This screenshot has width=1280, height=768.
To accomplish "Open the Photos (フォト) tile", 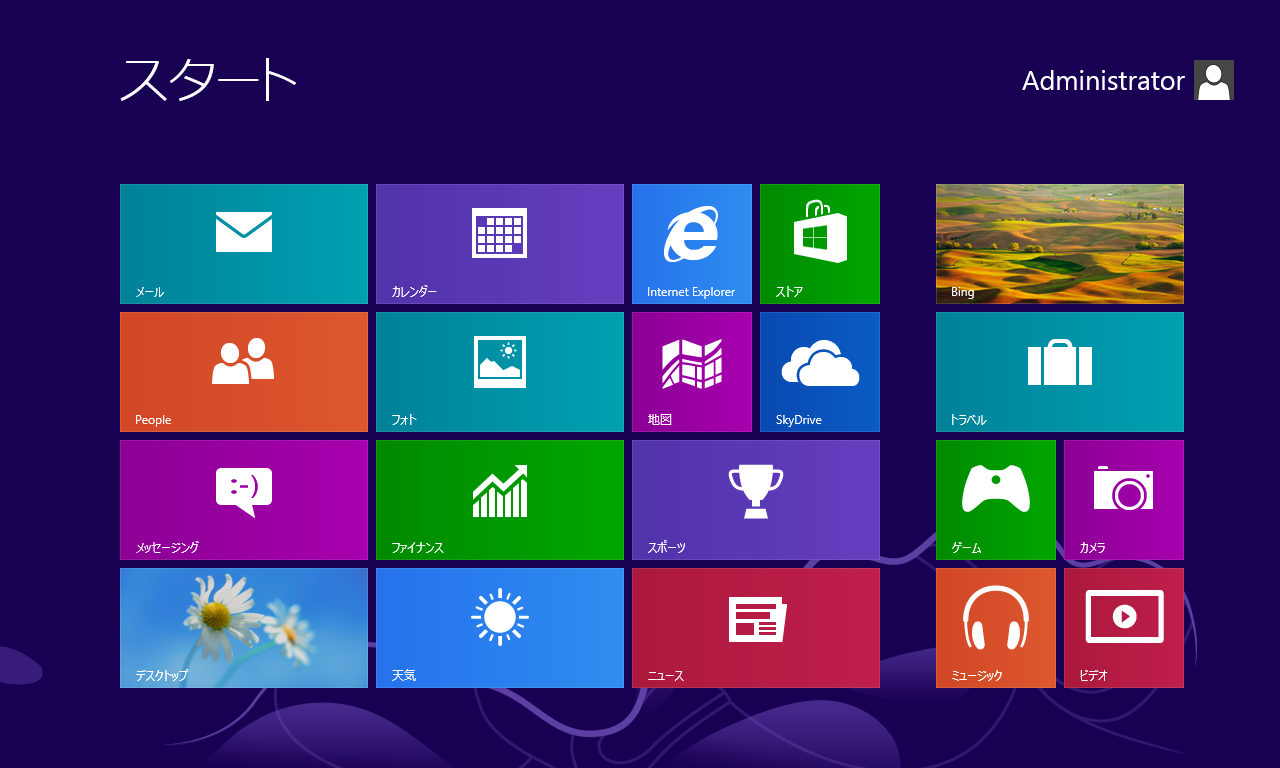I will pos(500,372).
